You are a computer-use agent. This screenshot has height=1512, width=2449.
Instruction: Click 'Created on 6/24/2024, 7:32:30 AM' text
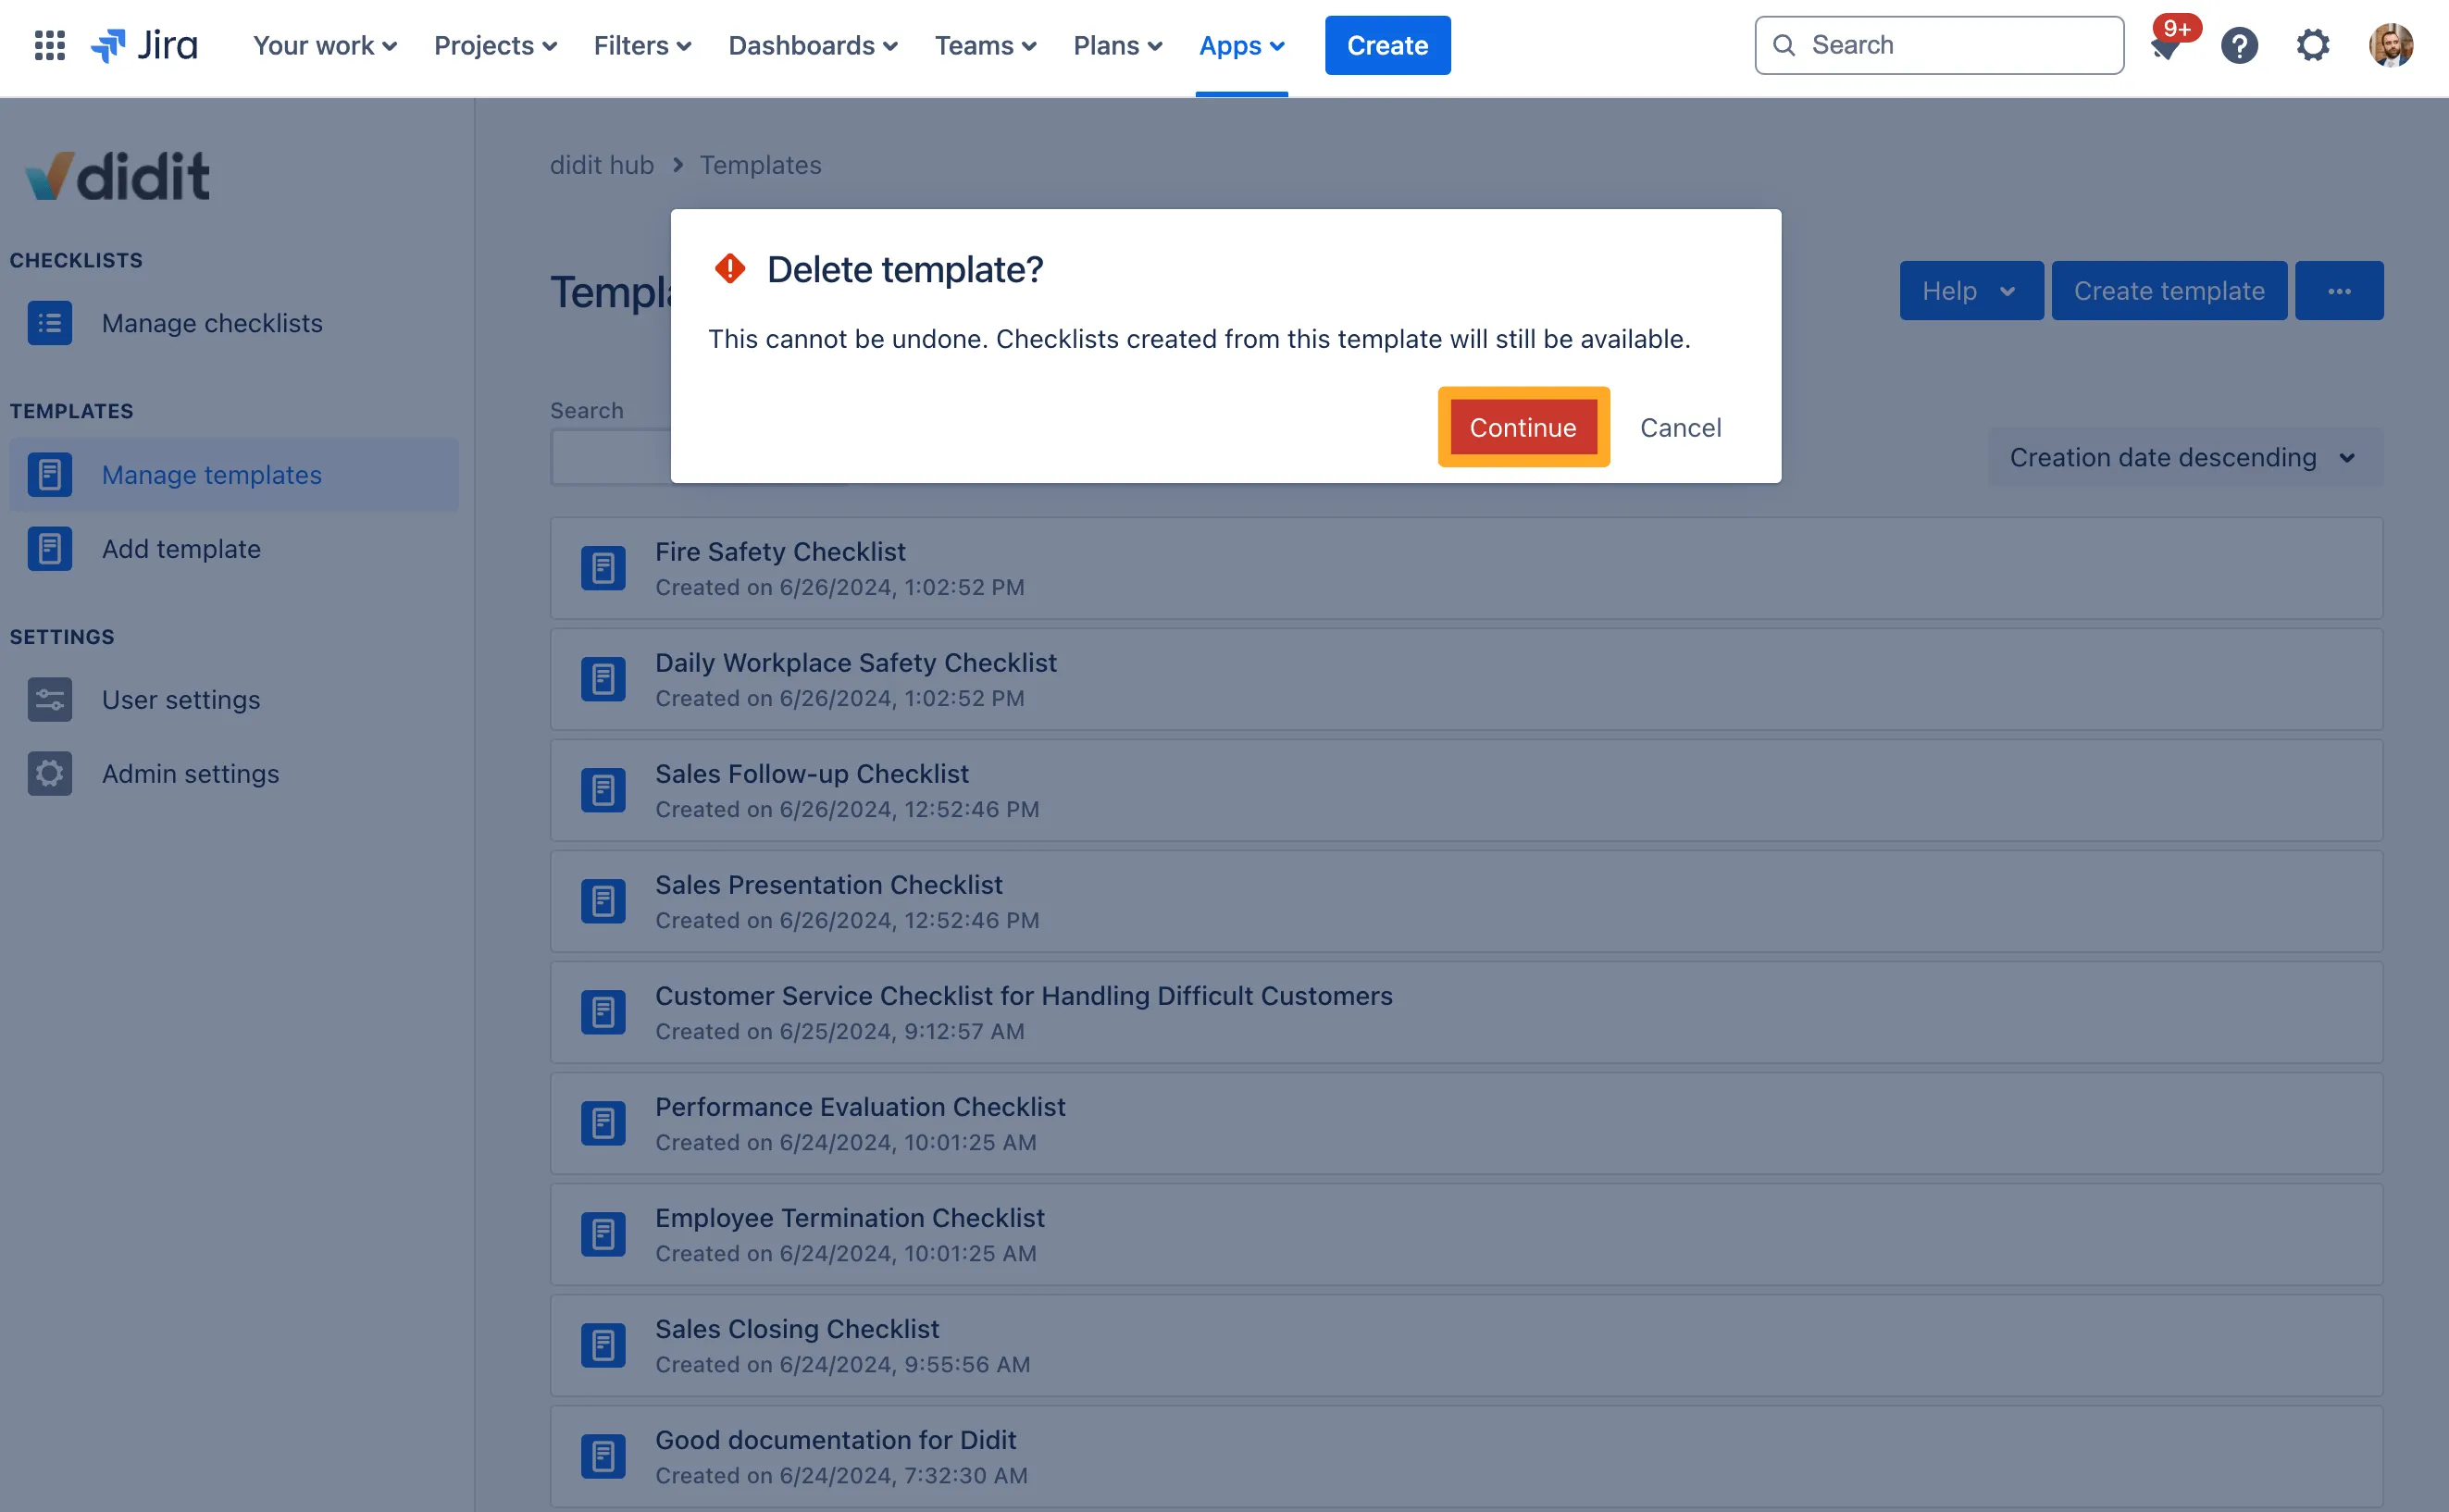(x=841, y=1475)
